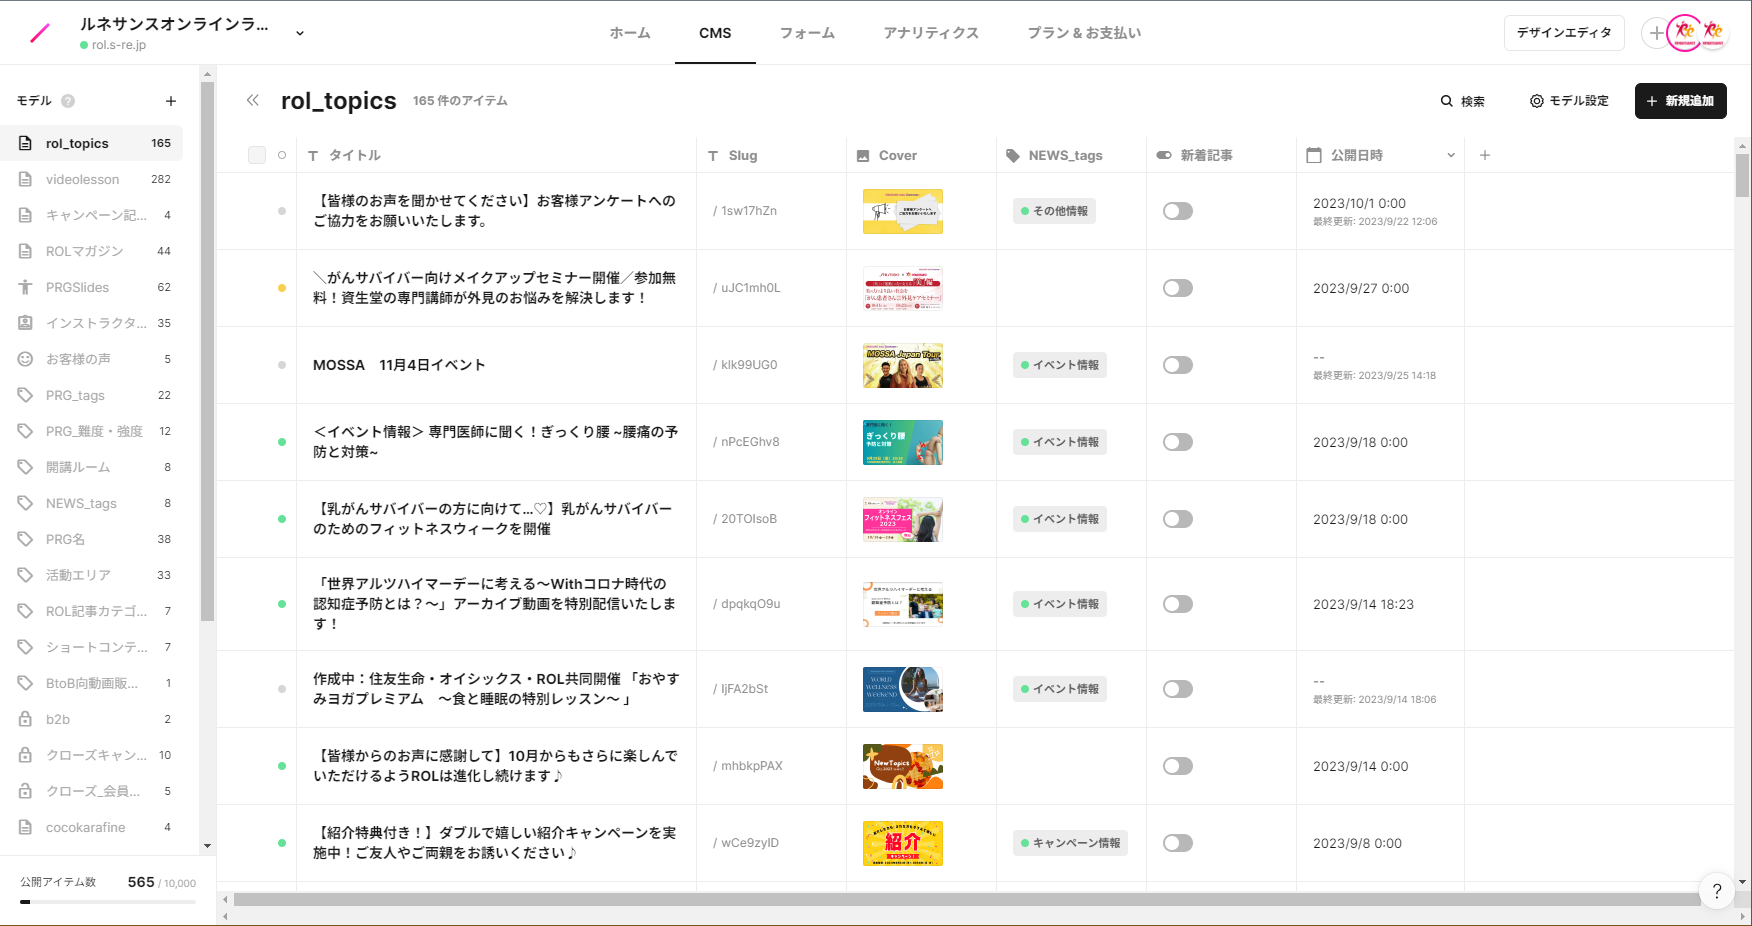The height and width of the screenshot is (926, 1752).
Task: Toggle 新着記事 for おやすみヨガプレミアム row
Action: (1178, 689)
